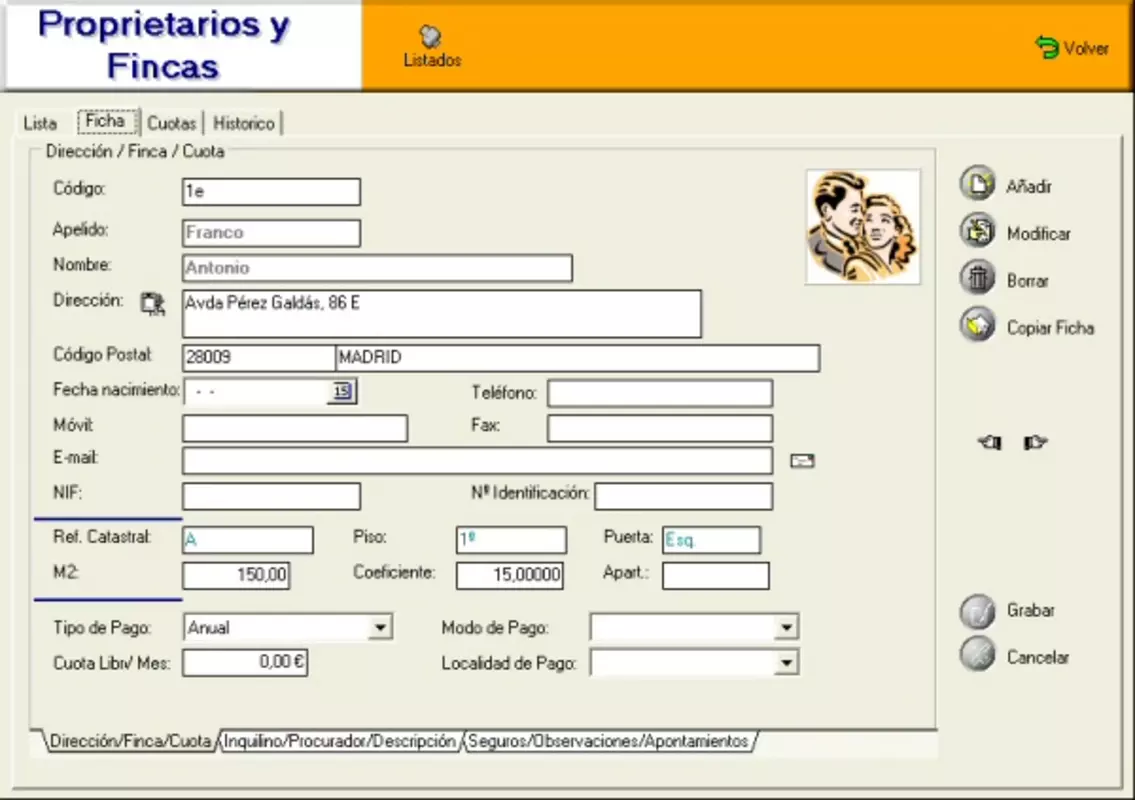Click the Grabar save icon

978,612
